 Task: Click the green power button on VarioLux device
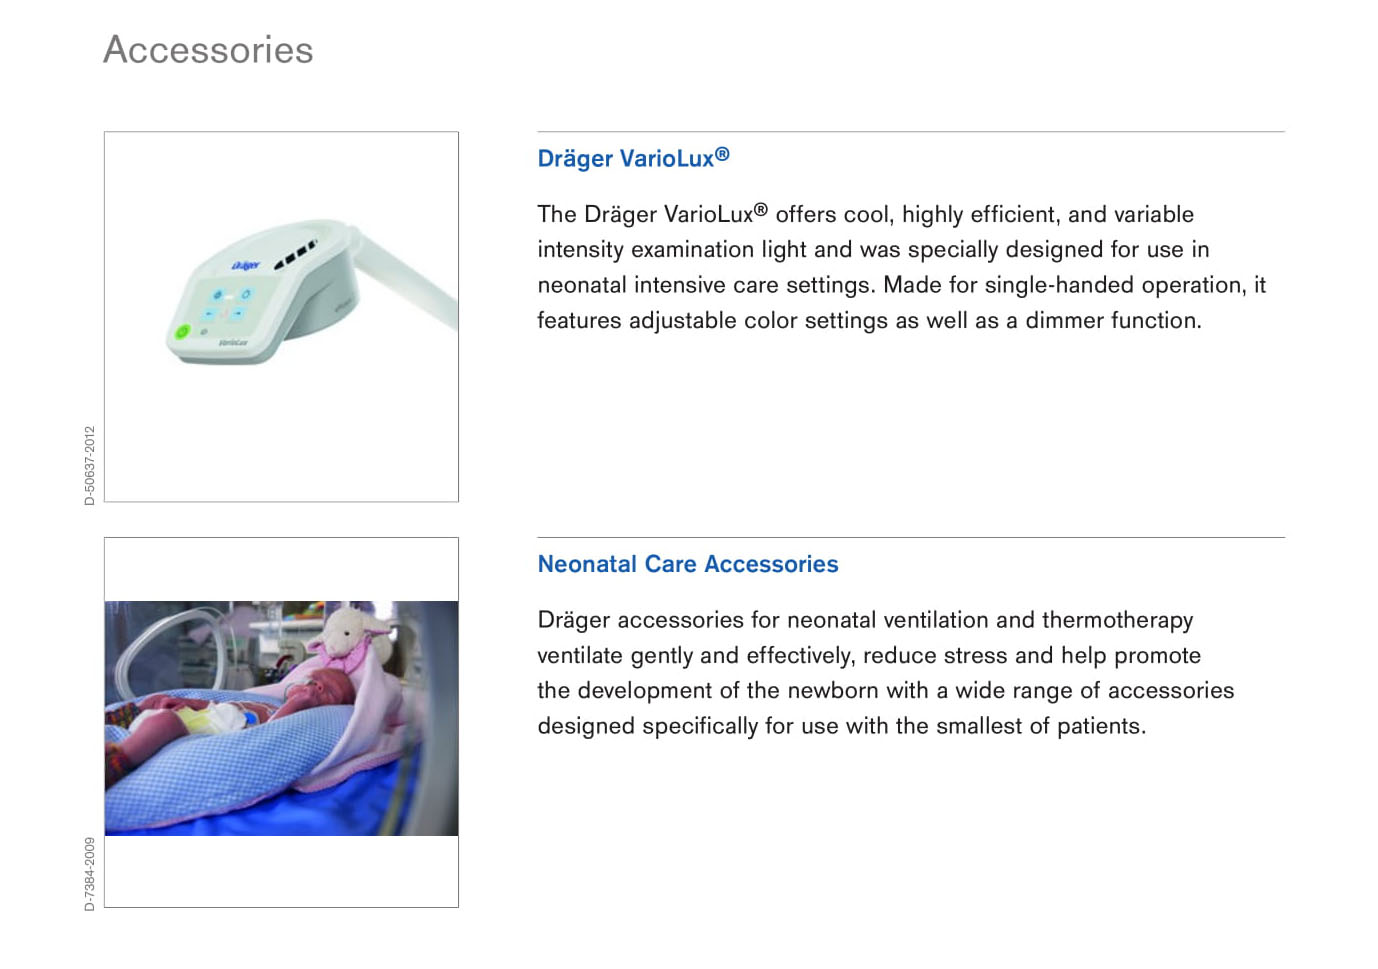pyautogui.click(x=182, y=331)
